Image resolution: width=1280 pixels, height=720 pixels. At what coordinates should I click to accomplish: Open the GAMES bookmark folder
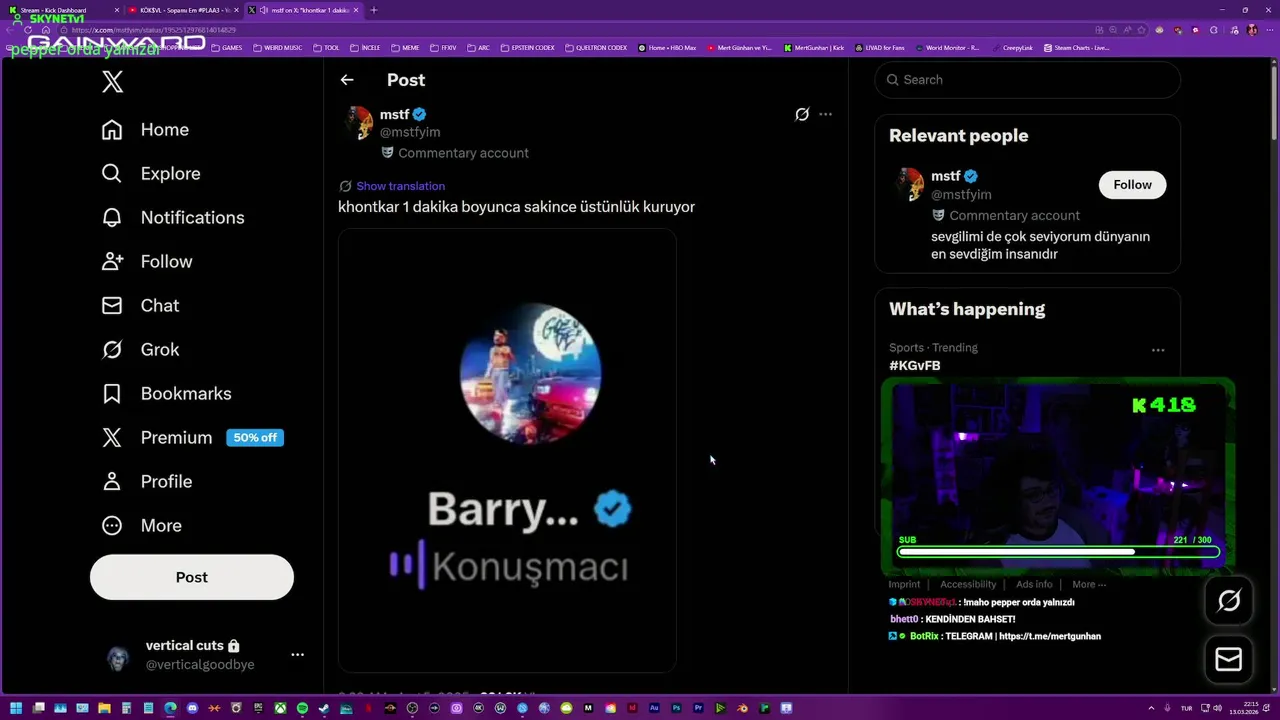click(226, 48)
